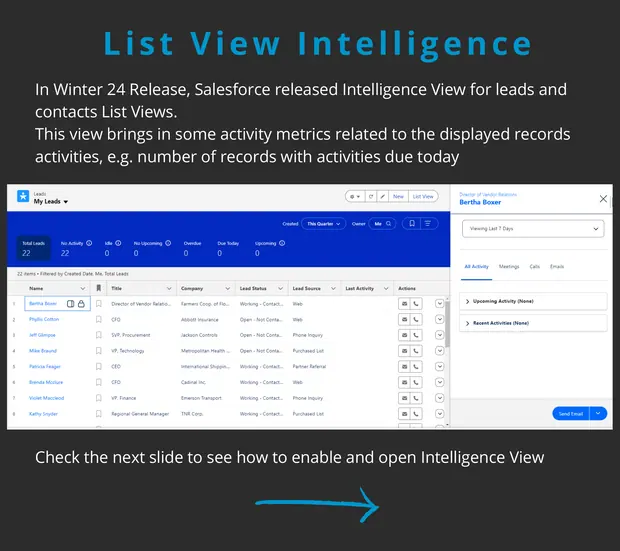The width and height of the screenshot is (620, 551).
Task: Expand the Recent Activities section
Action: 467,323
